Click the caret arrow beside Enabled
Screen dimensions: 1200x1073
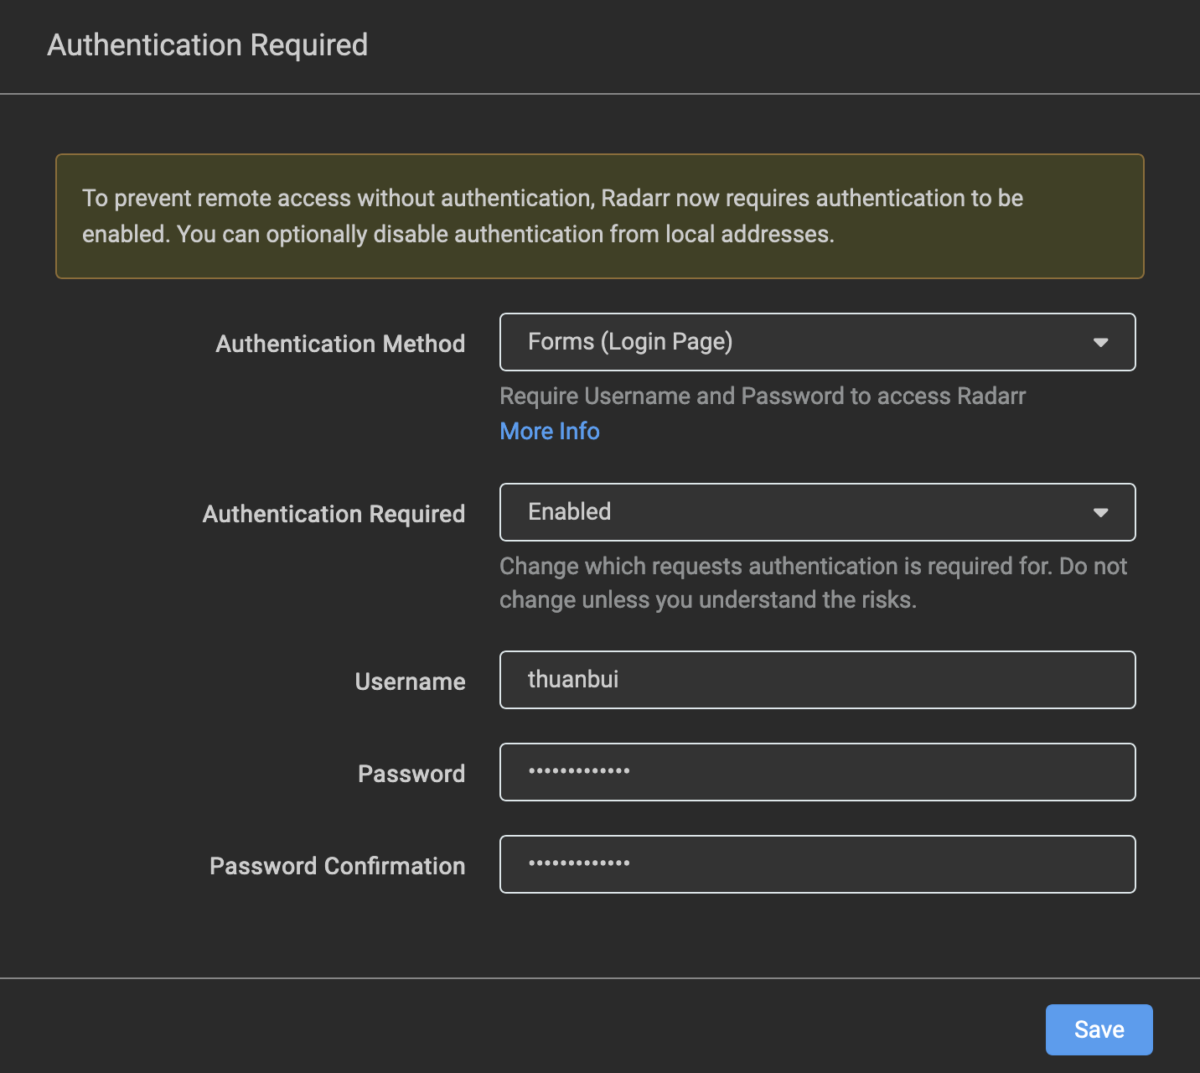[1100, 512]
